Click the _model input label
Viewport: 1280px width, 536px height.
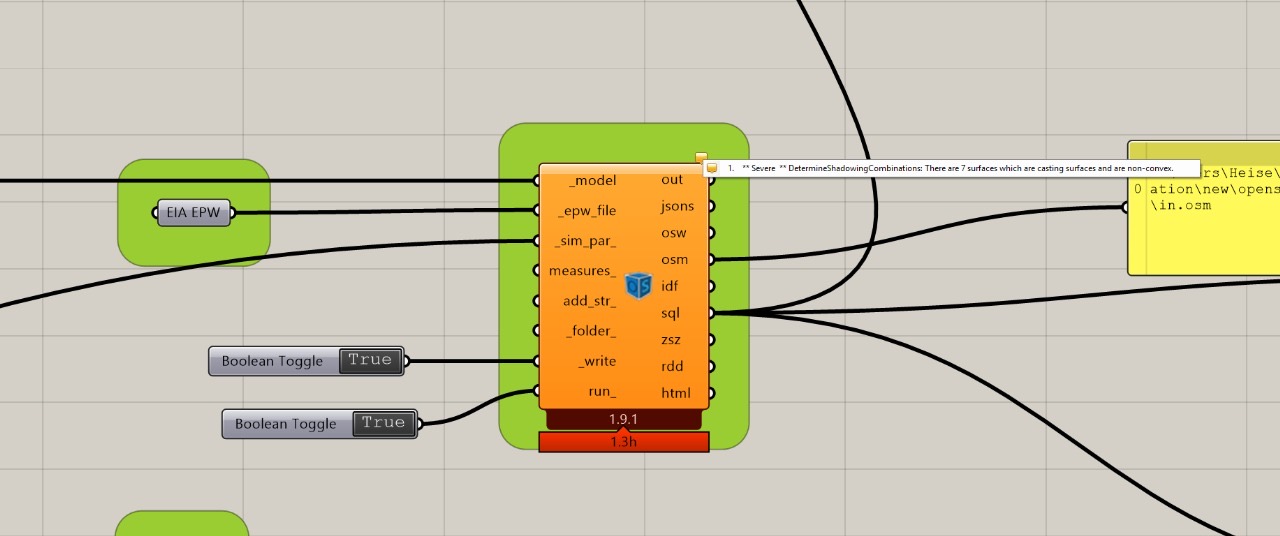click(592, 181)
